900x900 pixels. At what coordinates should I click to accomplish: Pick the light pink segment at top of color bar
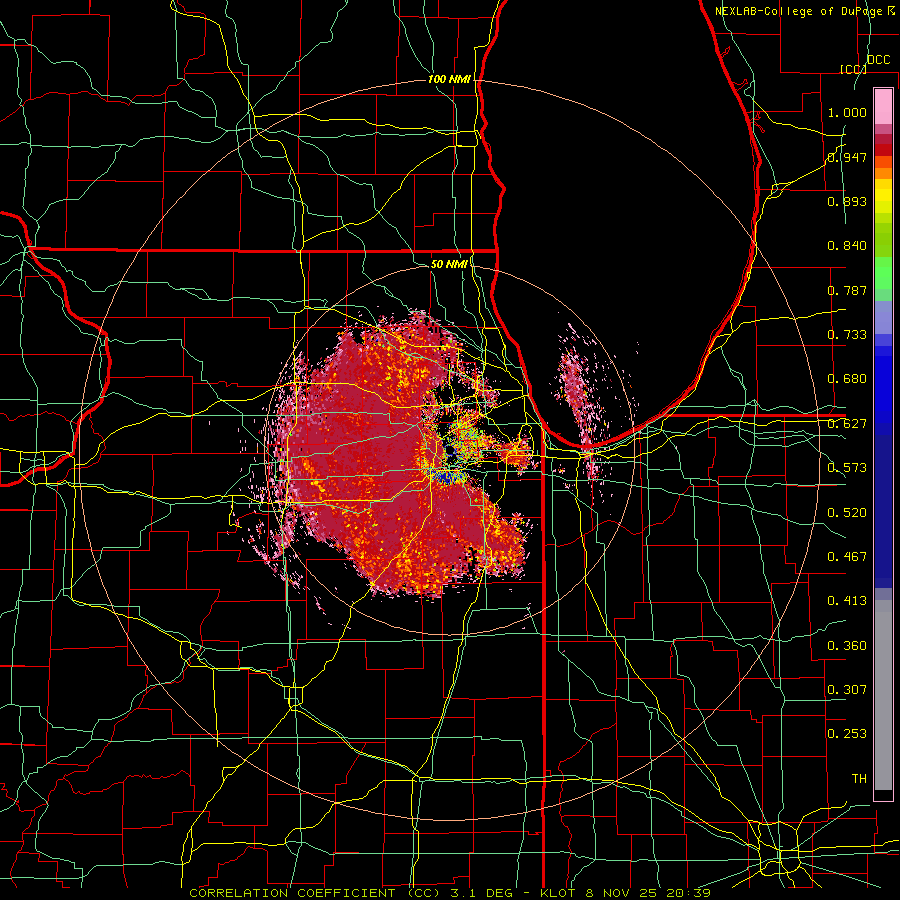tap(883, 106)
